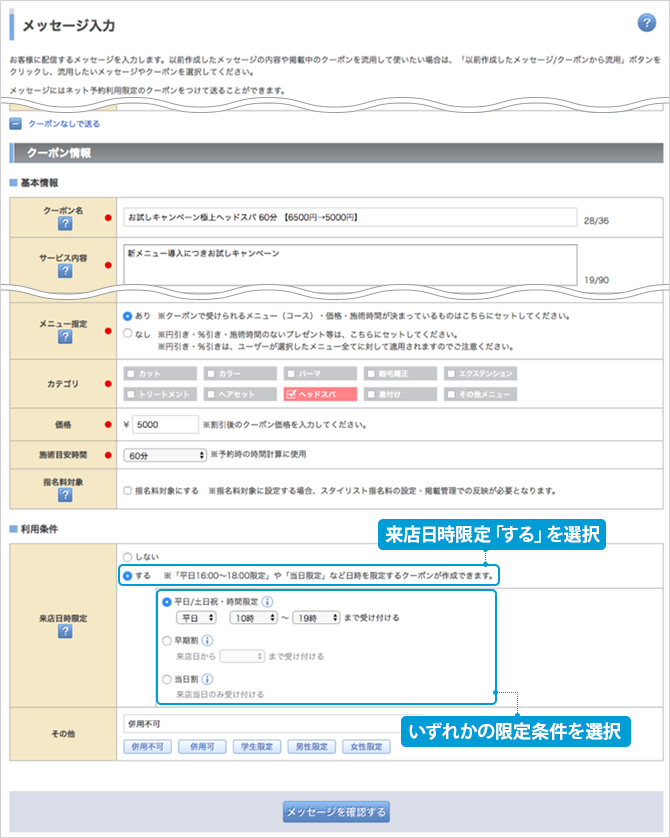Image resolution: width=670 pixels, height=838 pixels.
Task: Check the カット category checkbox
Action: [130, 373]
